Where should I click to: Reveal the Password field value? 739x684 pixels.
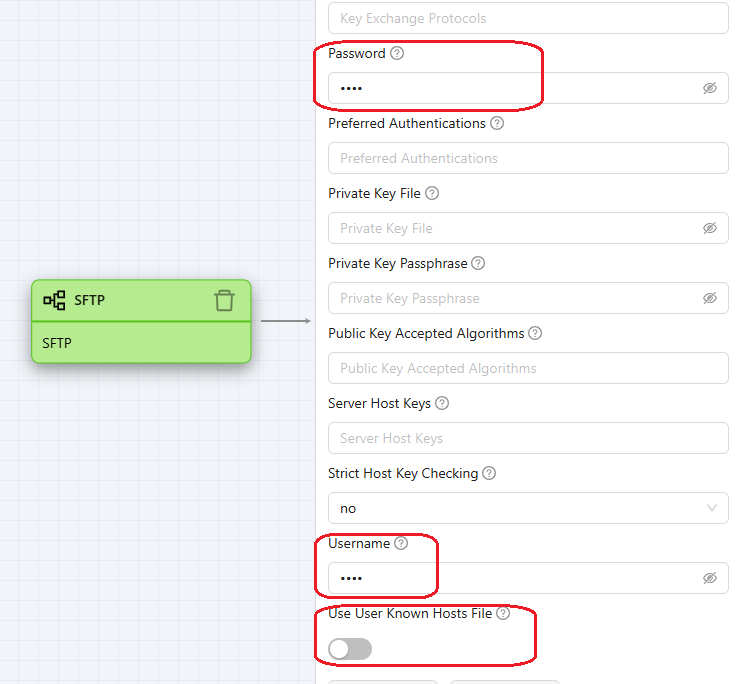point(710,88)
